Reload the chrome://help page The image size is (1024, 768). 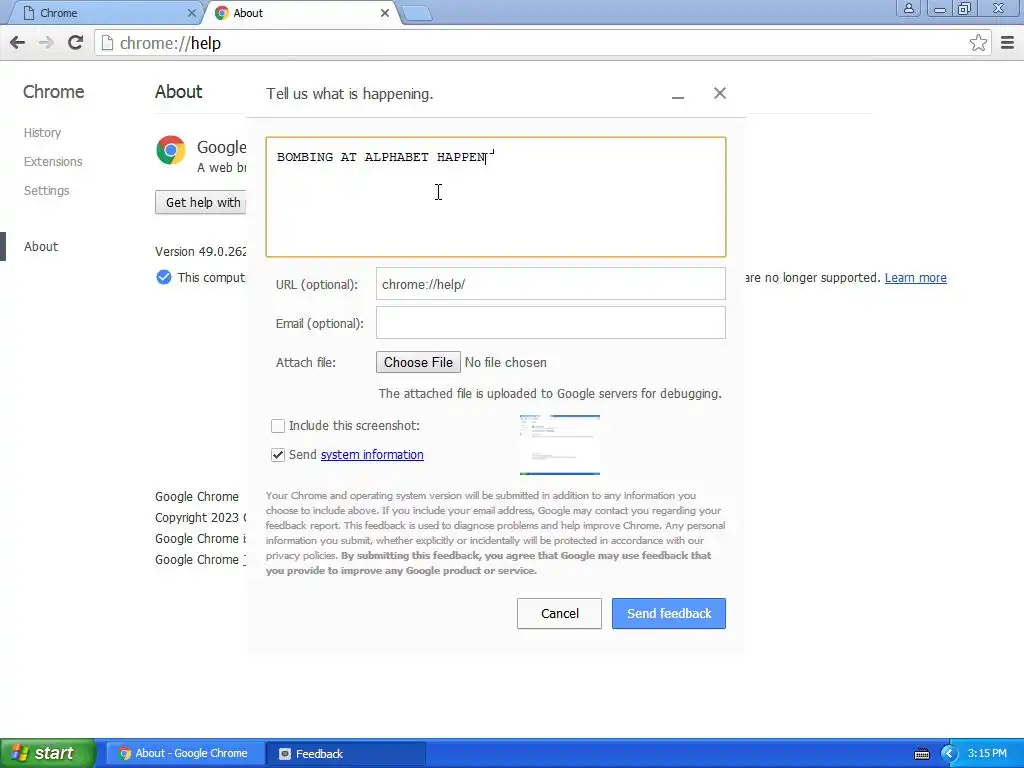pyautogui.click(x=76, y=43)
